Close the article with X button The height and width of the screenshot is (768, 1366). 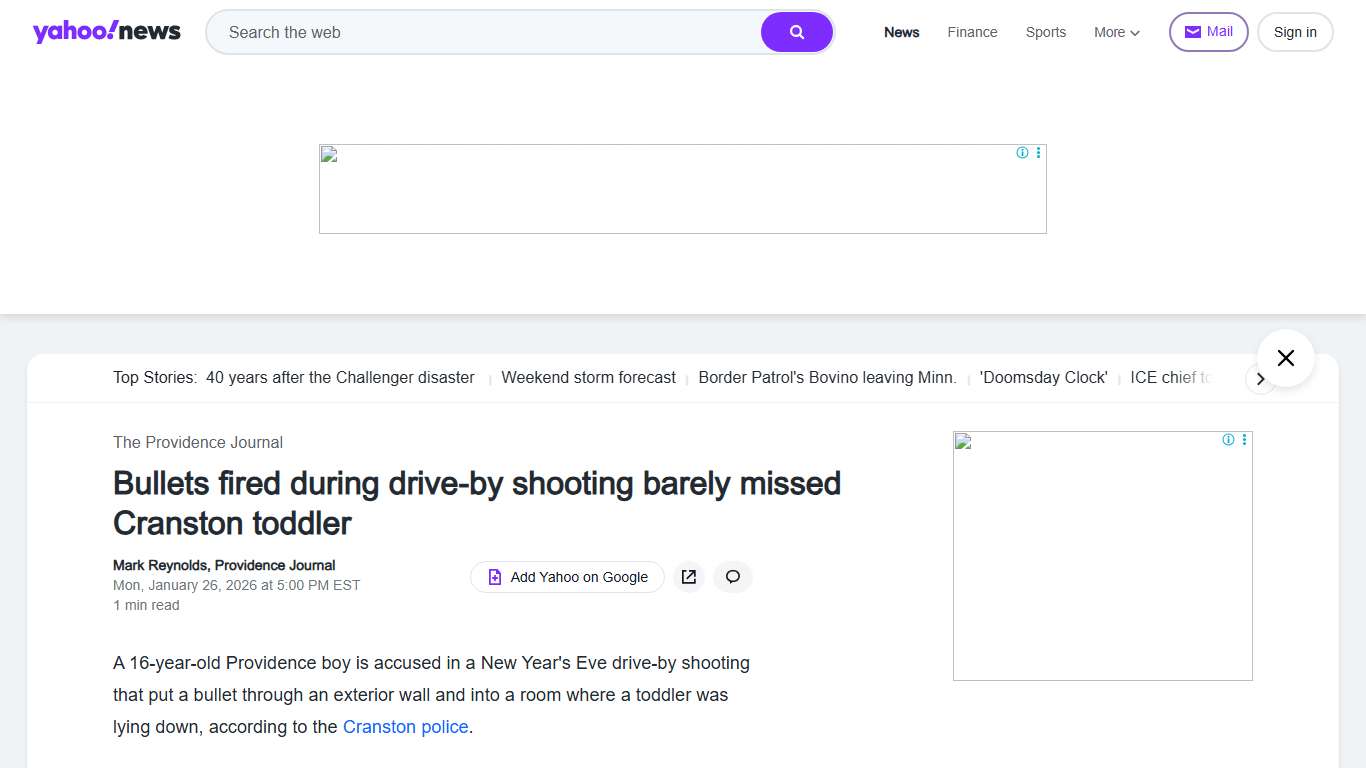coord(1285,358)
